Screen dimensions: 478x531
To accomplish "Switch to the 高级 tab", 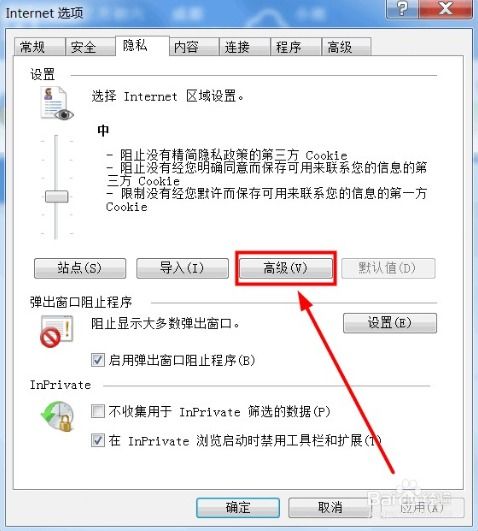I will (x=346, y=47).
